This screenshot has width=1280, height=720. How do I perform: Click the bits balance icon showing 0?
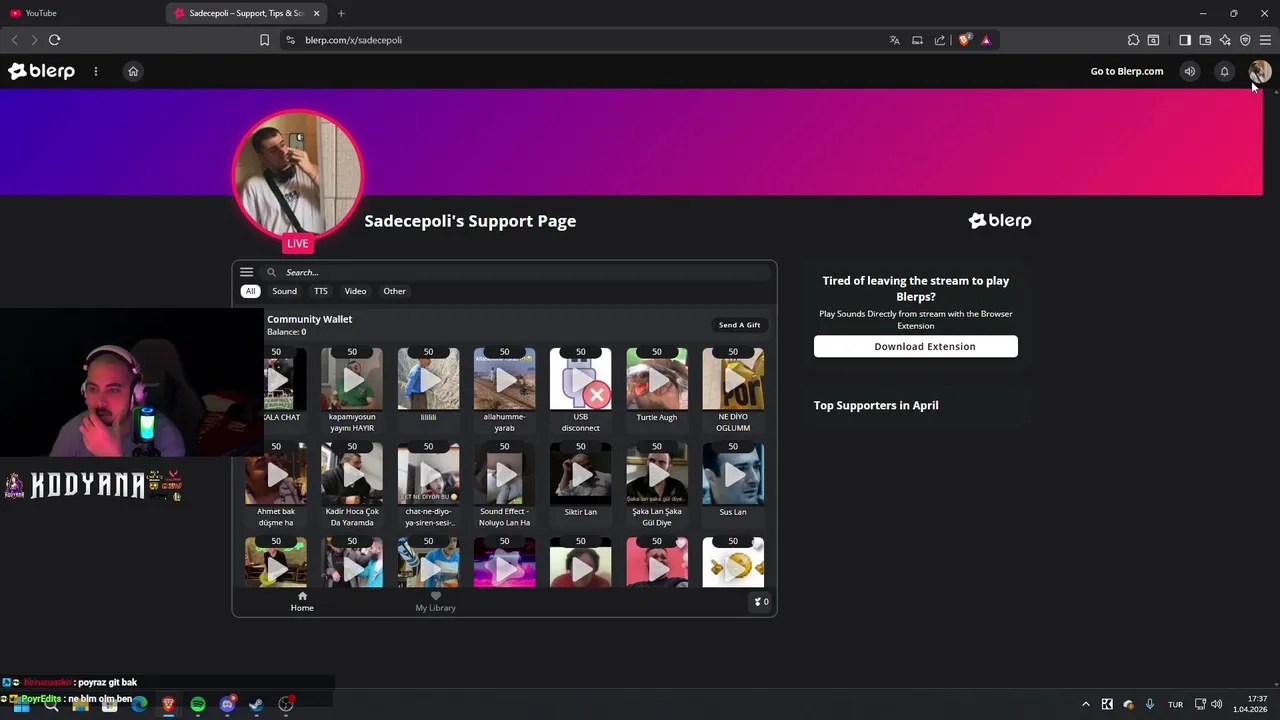(761, 602)
